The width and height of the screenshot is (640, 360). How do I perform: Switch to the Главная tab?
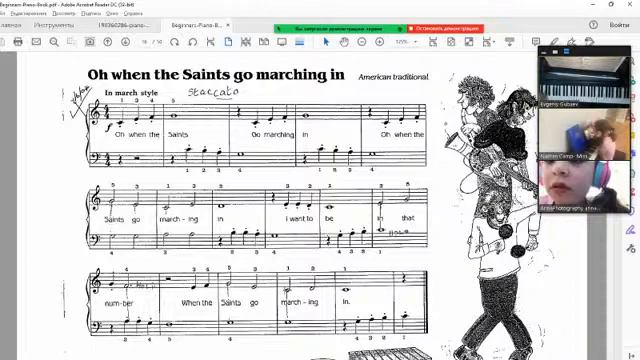(11, 25)
